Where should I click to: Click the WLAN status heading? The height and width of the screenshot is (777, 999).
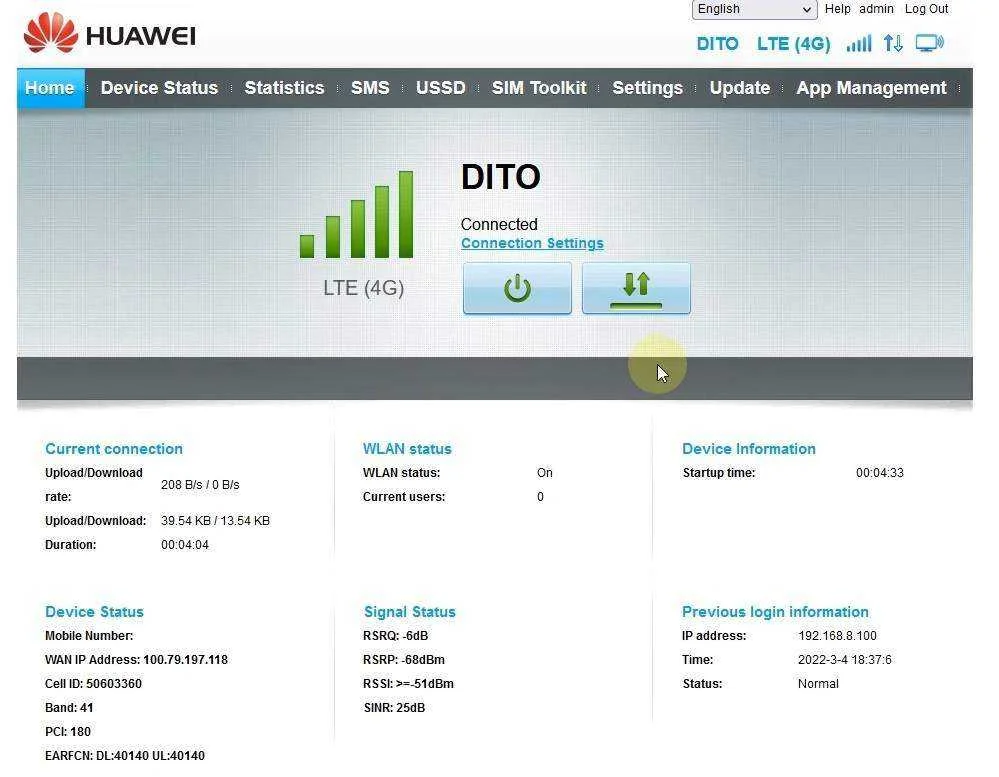[407, 448]
